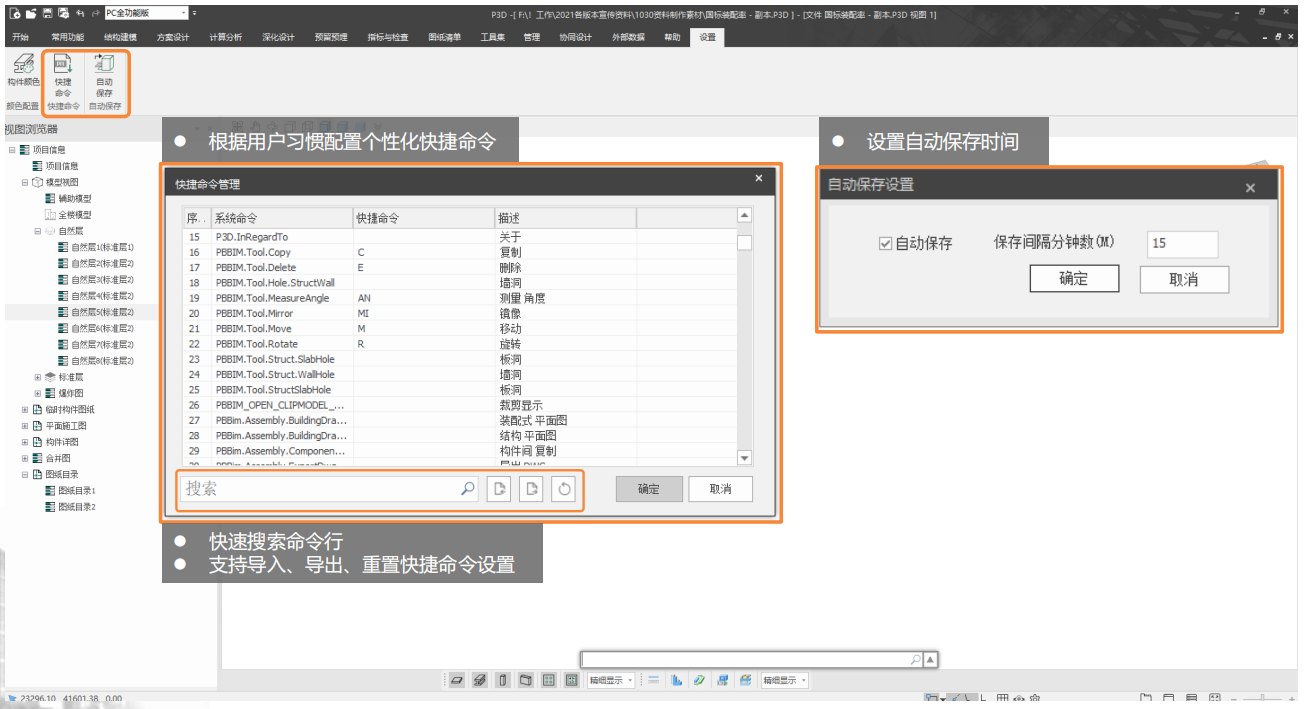Click the import shortcuts icon beside search
This screenshot has width=1305, height=709.
[x=499, y=489]
